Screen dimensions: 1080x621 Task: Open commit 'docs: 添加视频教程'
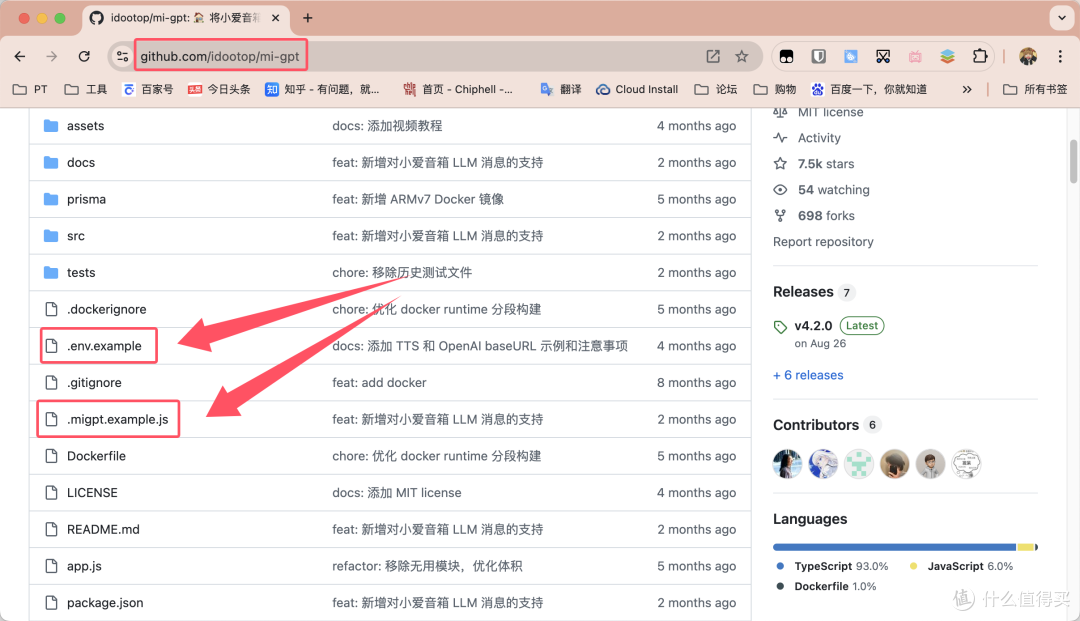tap(387, 126)
